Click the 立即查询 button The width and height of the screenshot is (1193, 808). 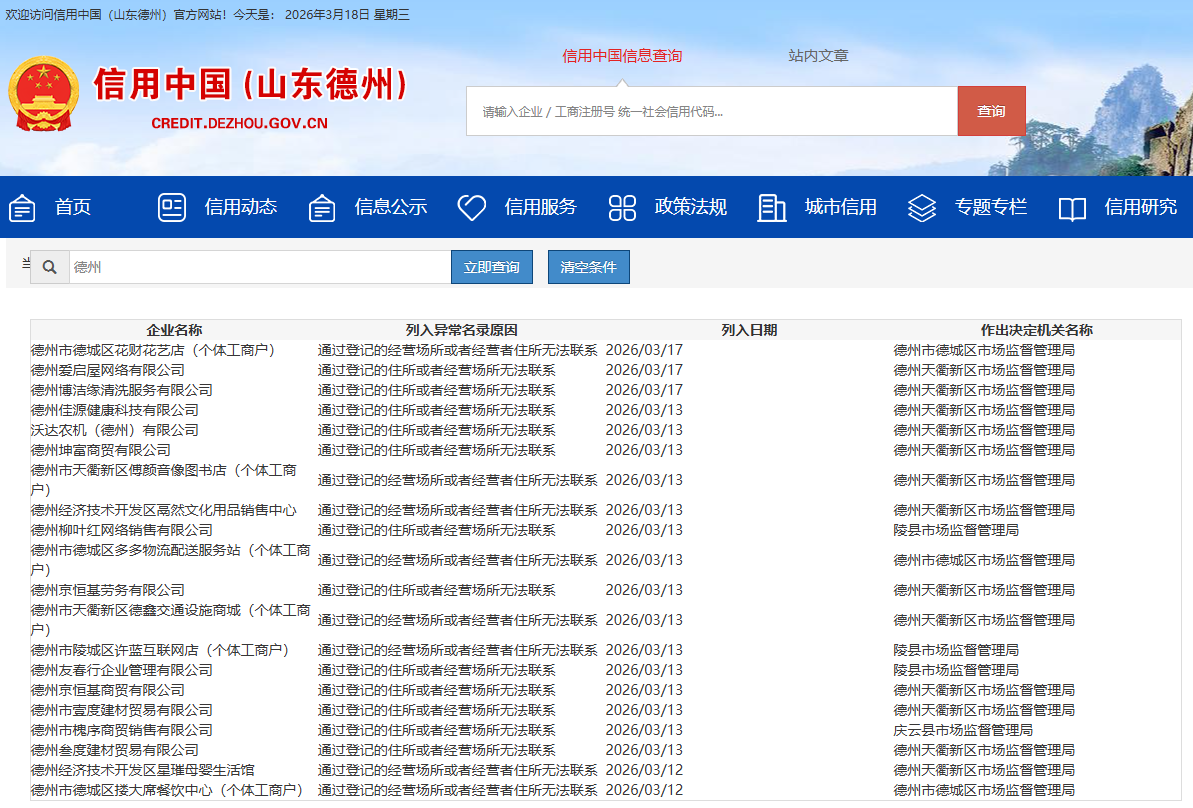coord(492,268)
